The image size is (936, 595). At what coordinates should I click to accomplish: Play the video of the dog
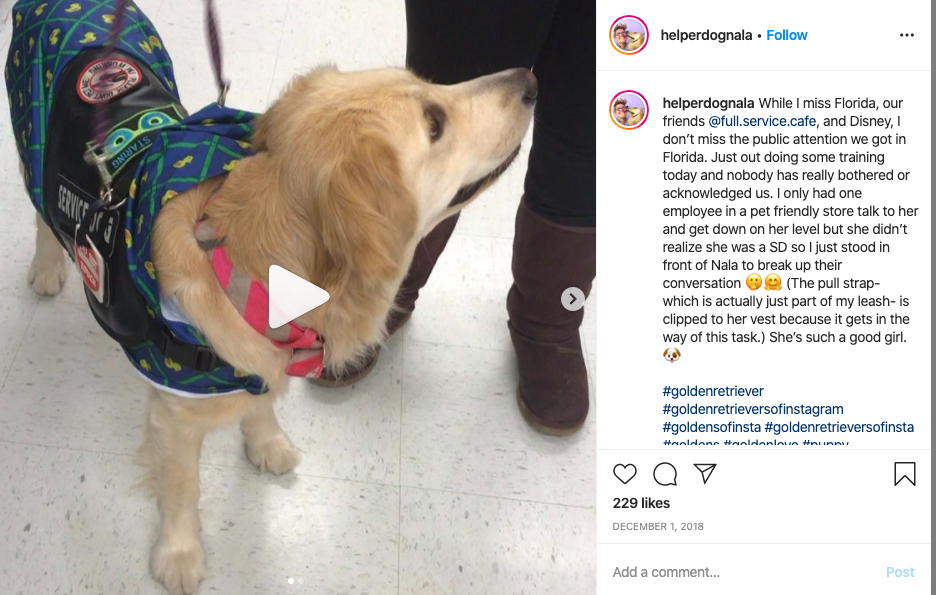pos(298,297)
